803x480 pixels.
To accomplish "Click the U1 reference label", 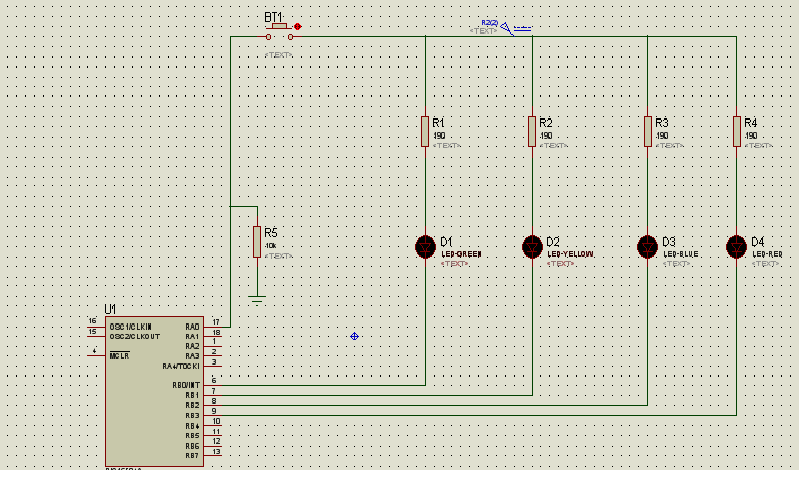I will [110, 309].
